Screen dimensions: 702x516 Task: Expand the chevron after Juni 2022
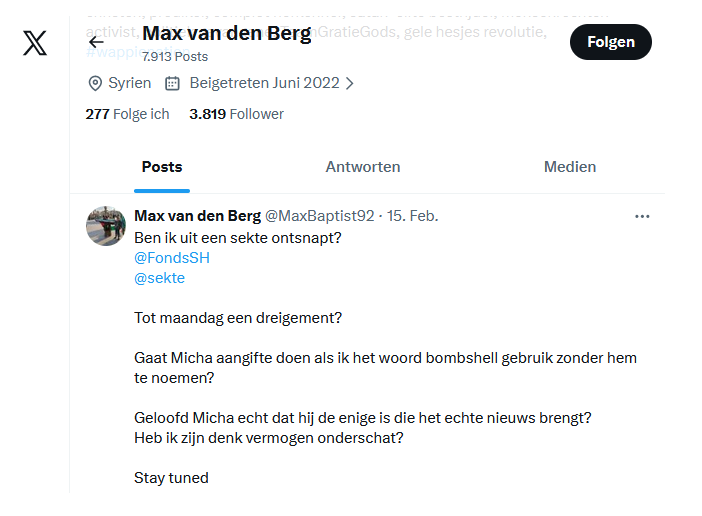click(x=350, y=83)
